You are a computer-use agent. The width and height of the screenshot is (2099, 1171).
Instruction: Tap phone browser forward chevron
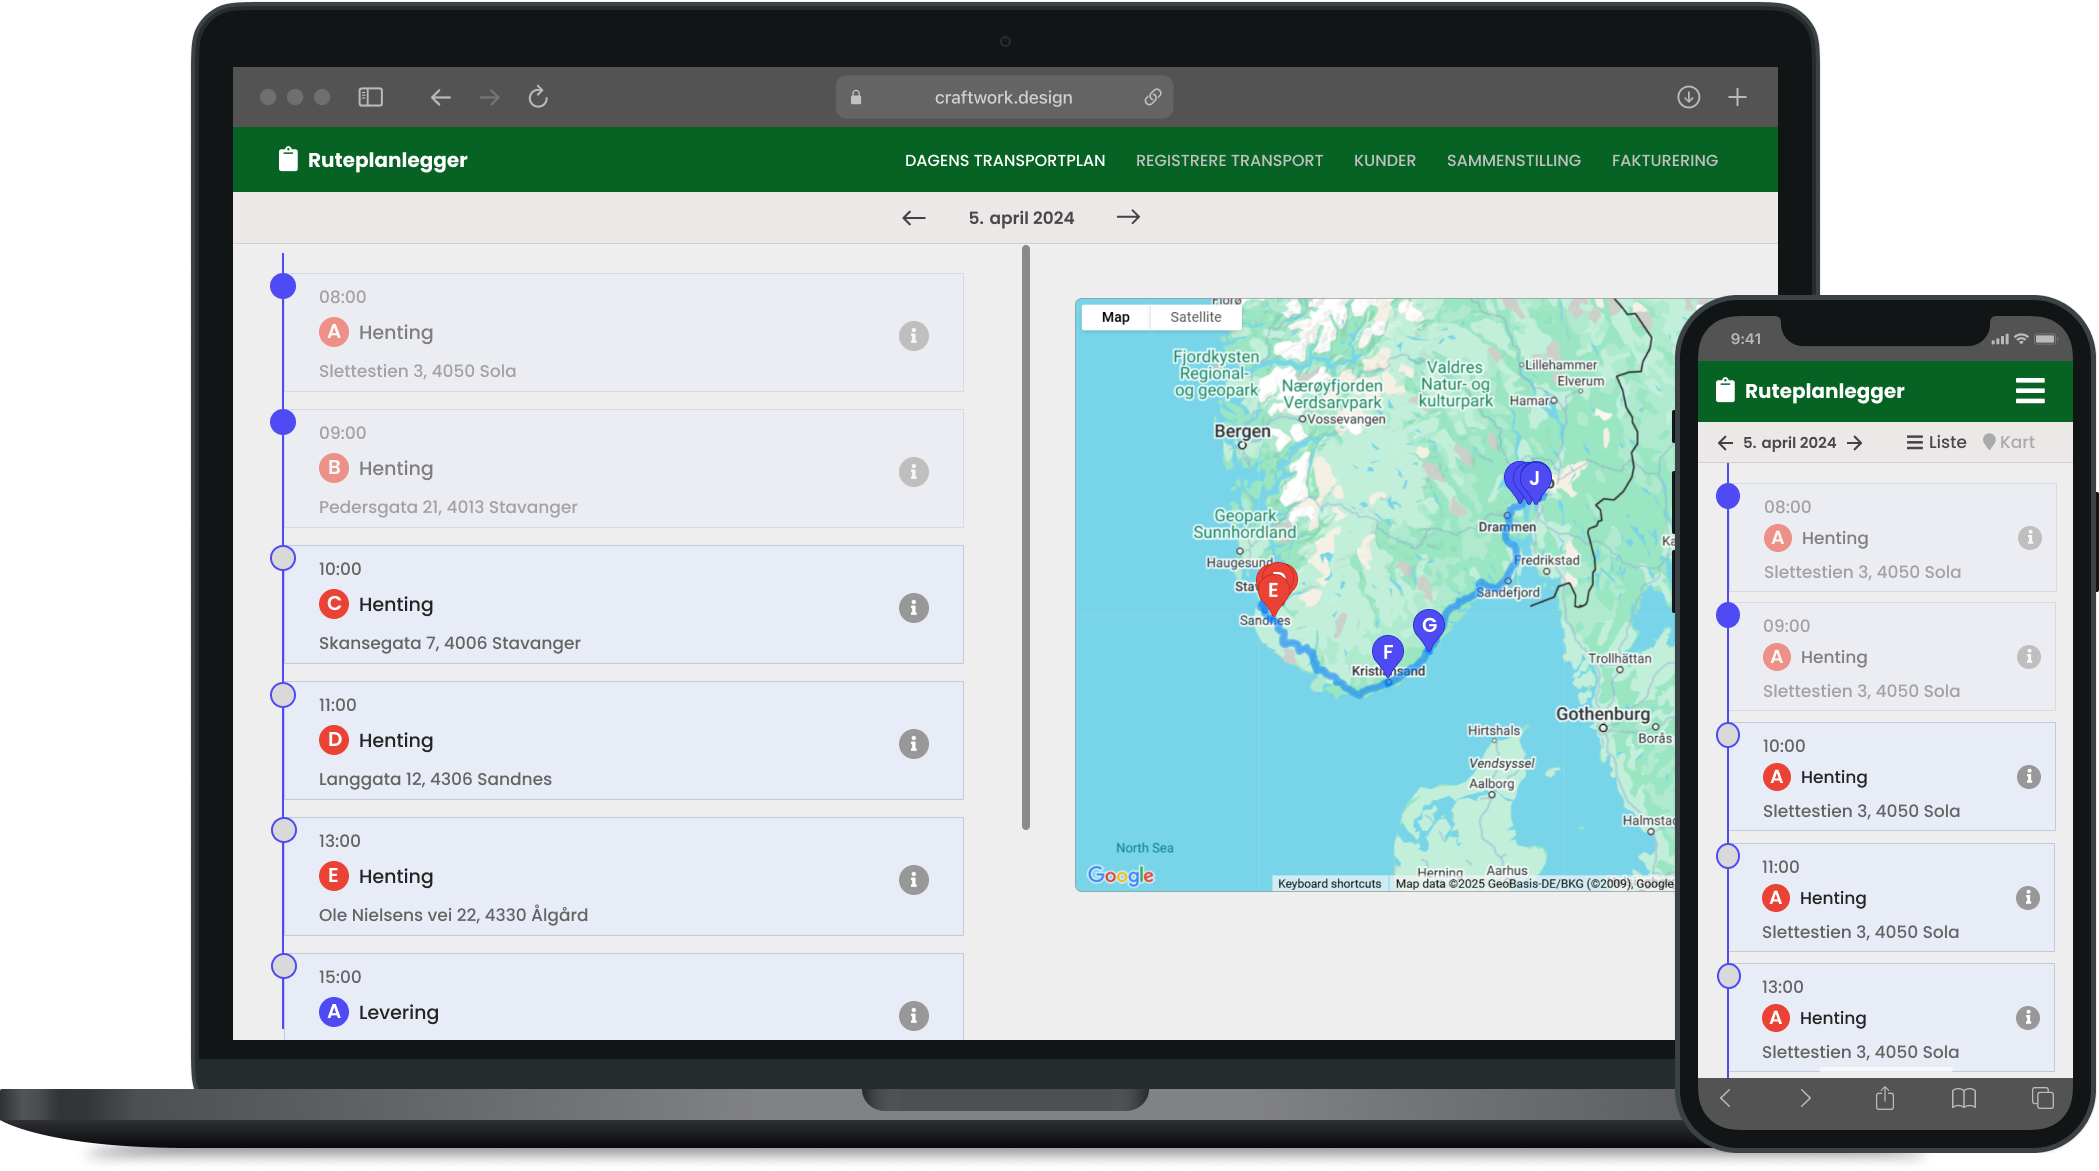1805,1098
